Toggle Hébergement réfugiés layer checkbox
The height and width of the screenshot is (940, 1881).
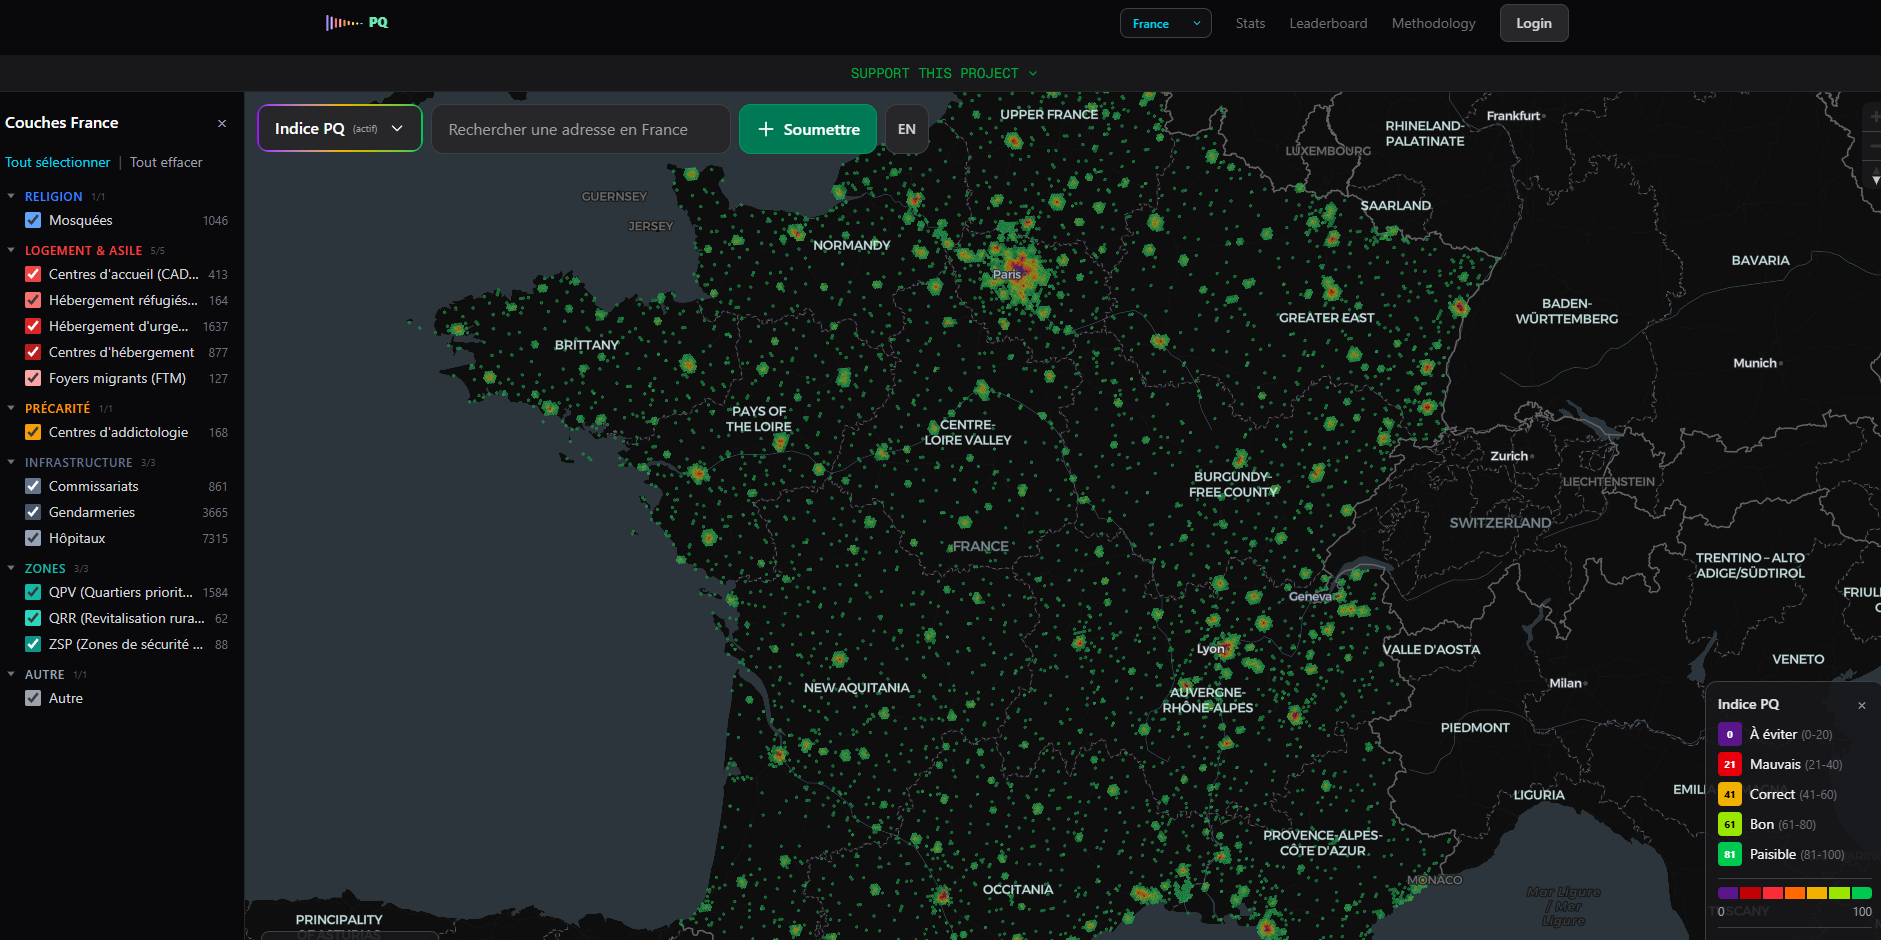point(33,300)
